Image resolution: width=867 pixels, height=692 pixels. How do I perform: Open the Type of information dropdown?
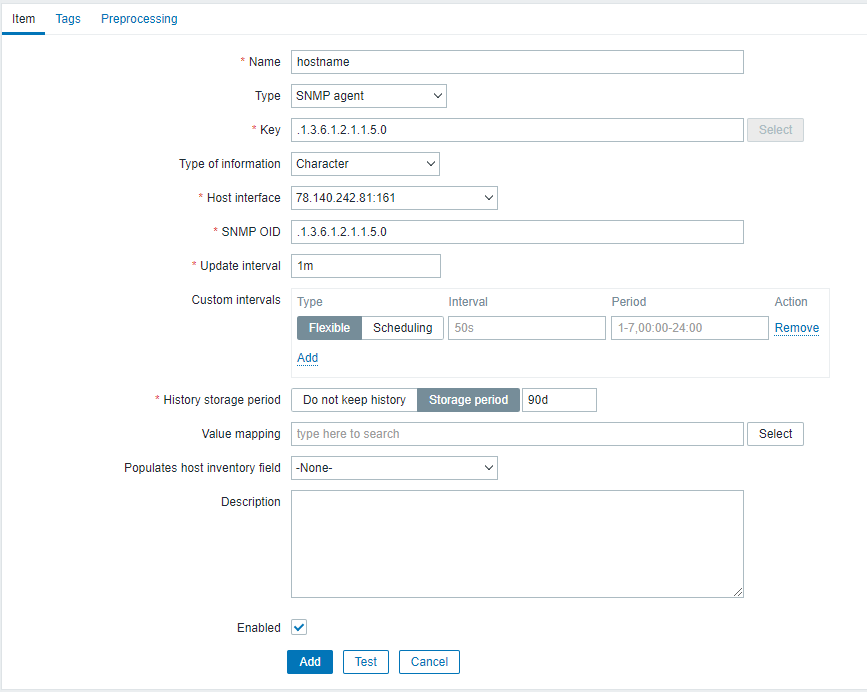(x=365, y=163)
